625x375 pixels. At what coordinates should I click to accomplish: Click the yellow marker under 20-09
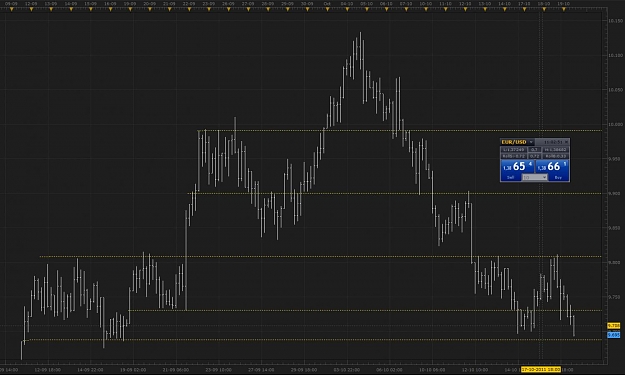149,9
